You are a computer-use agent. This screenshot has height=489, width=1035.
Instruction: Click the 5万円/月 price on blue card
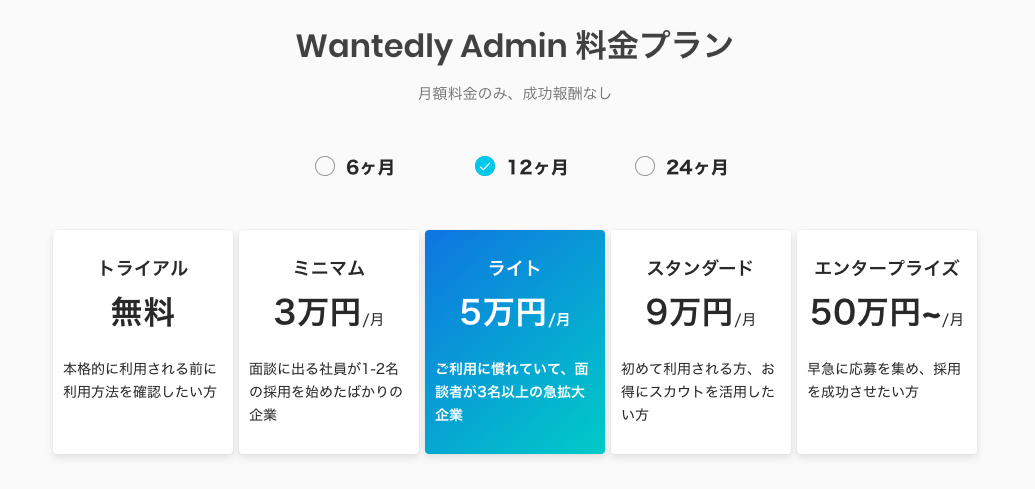(x=515, y=313)
